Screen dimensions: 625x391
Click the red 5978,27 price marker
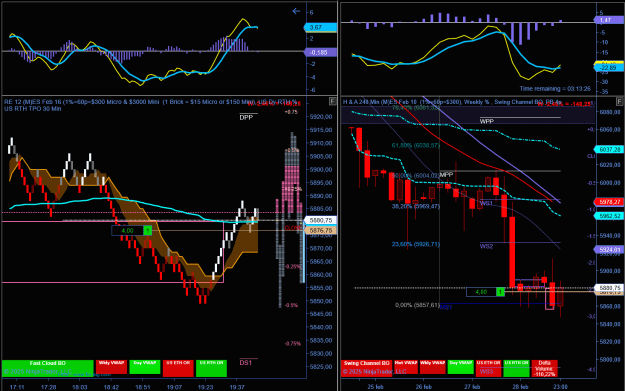click(609, 202)
